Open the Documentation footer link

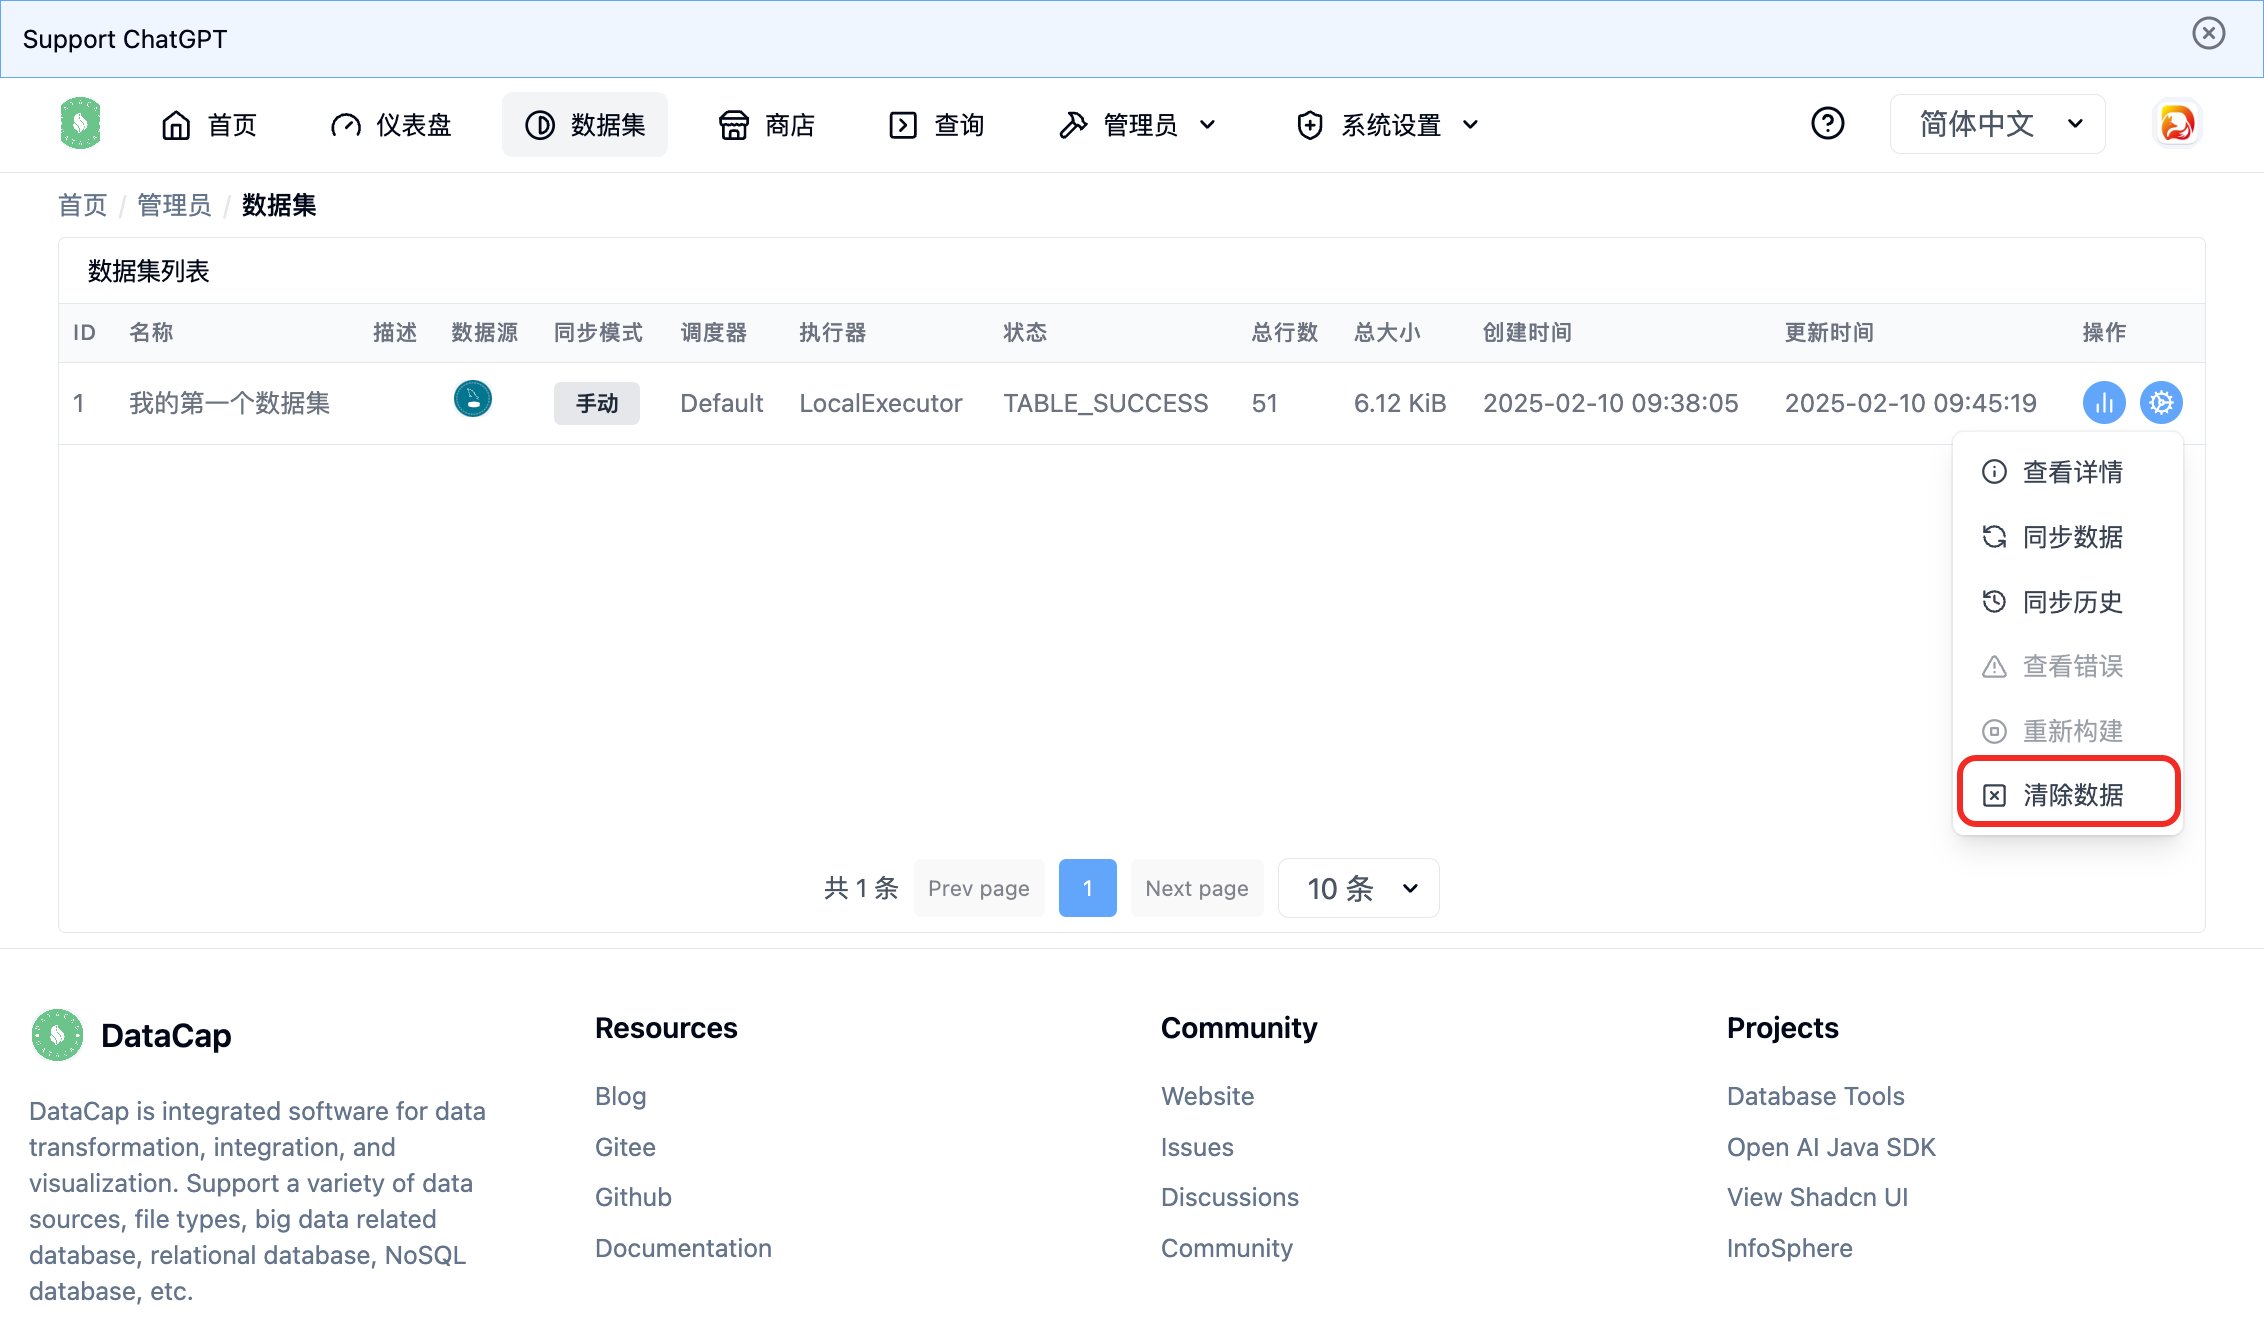tap(684, 1248)
